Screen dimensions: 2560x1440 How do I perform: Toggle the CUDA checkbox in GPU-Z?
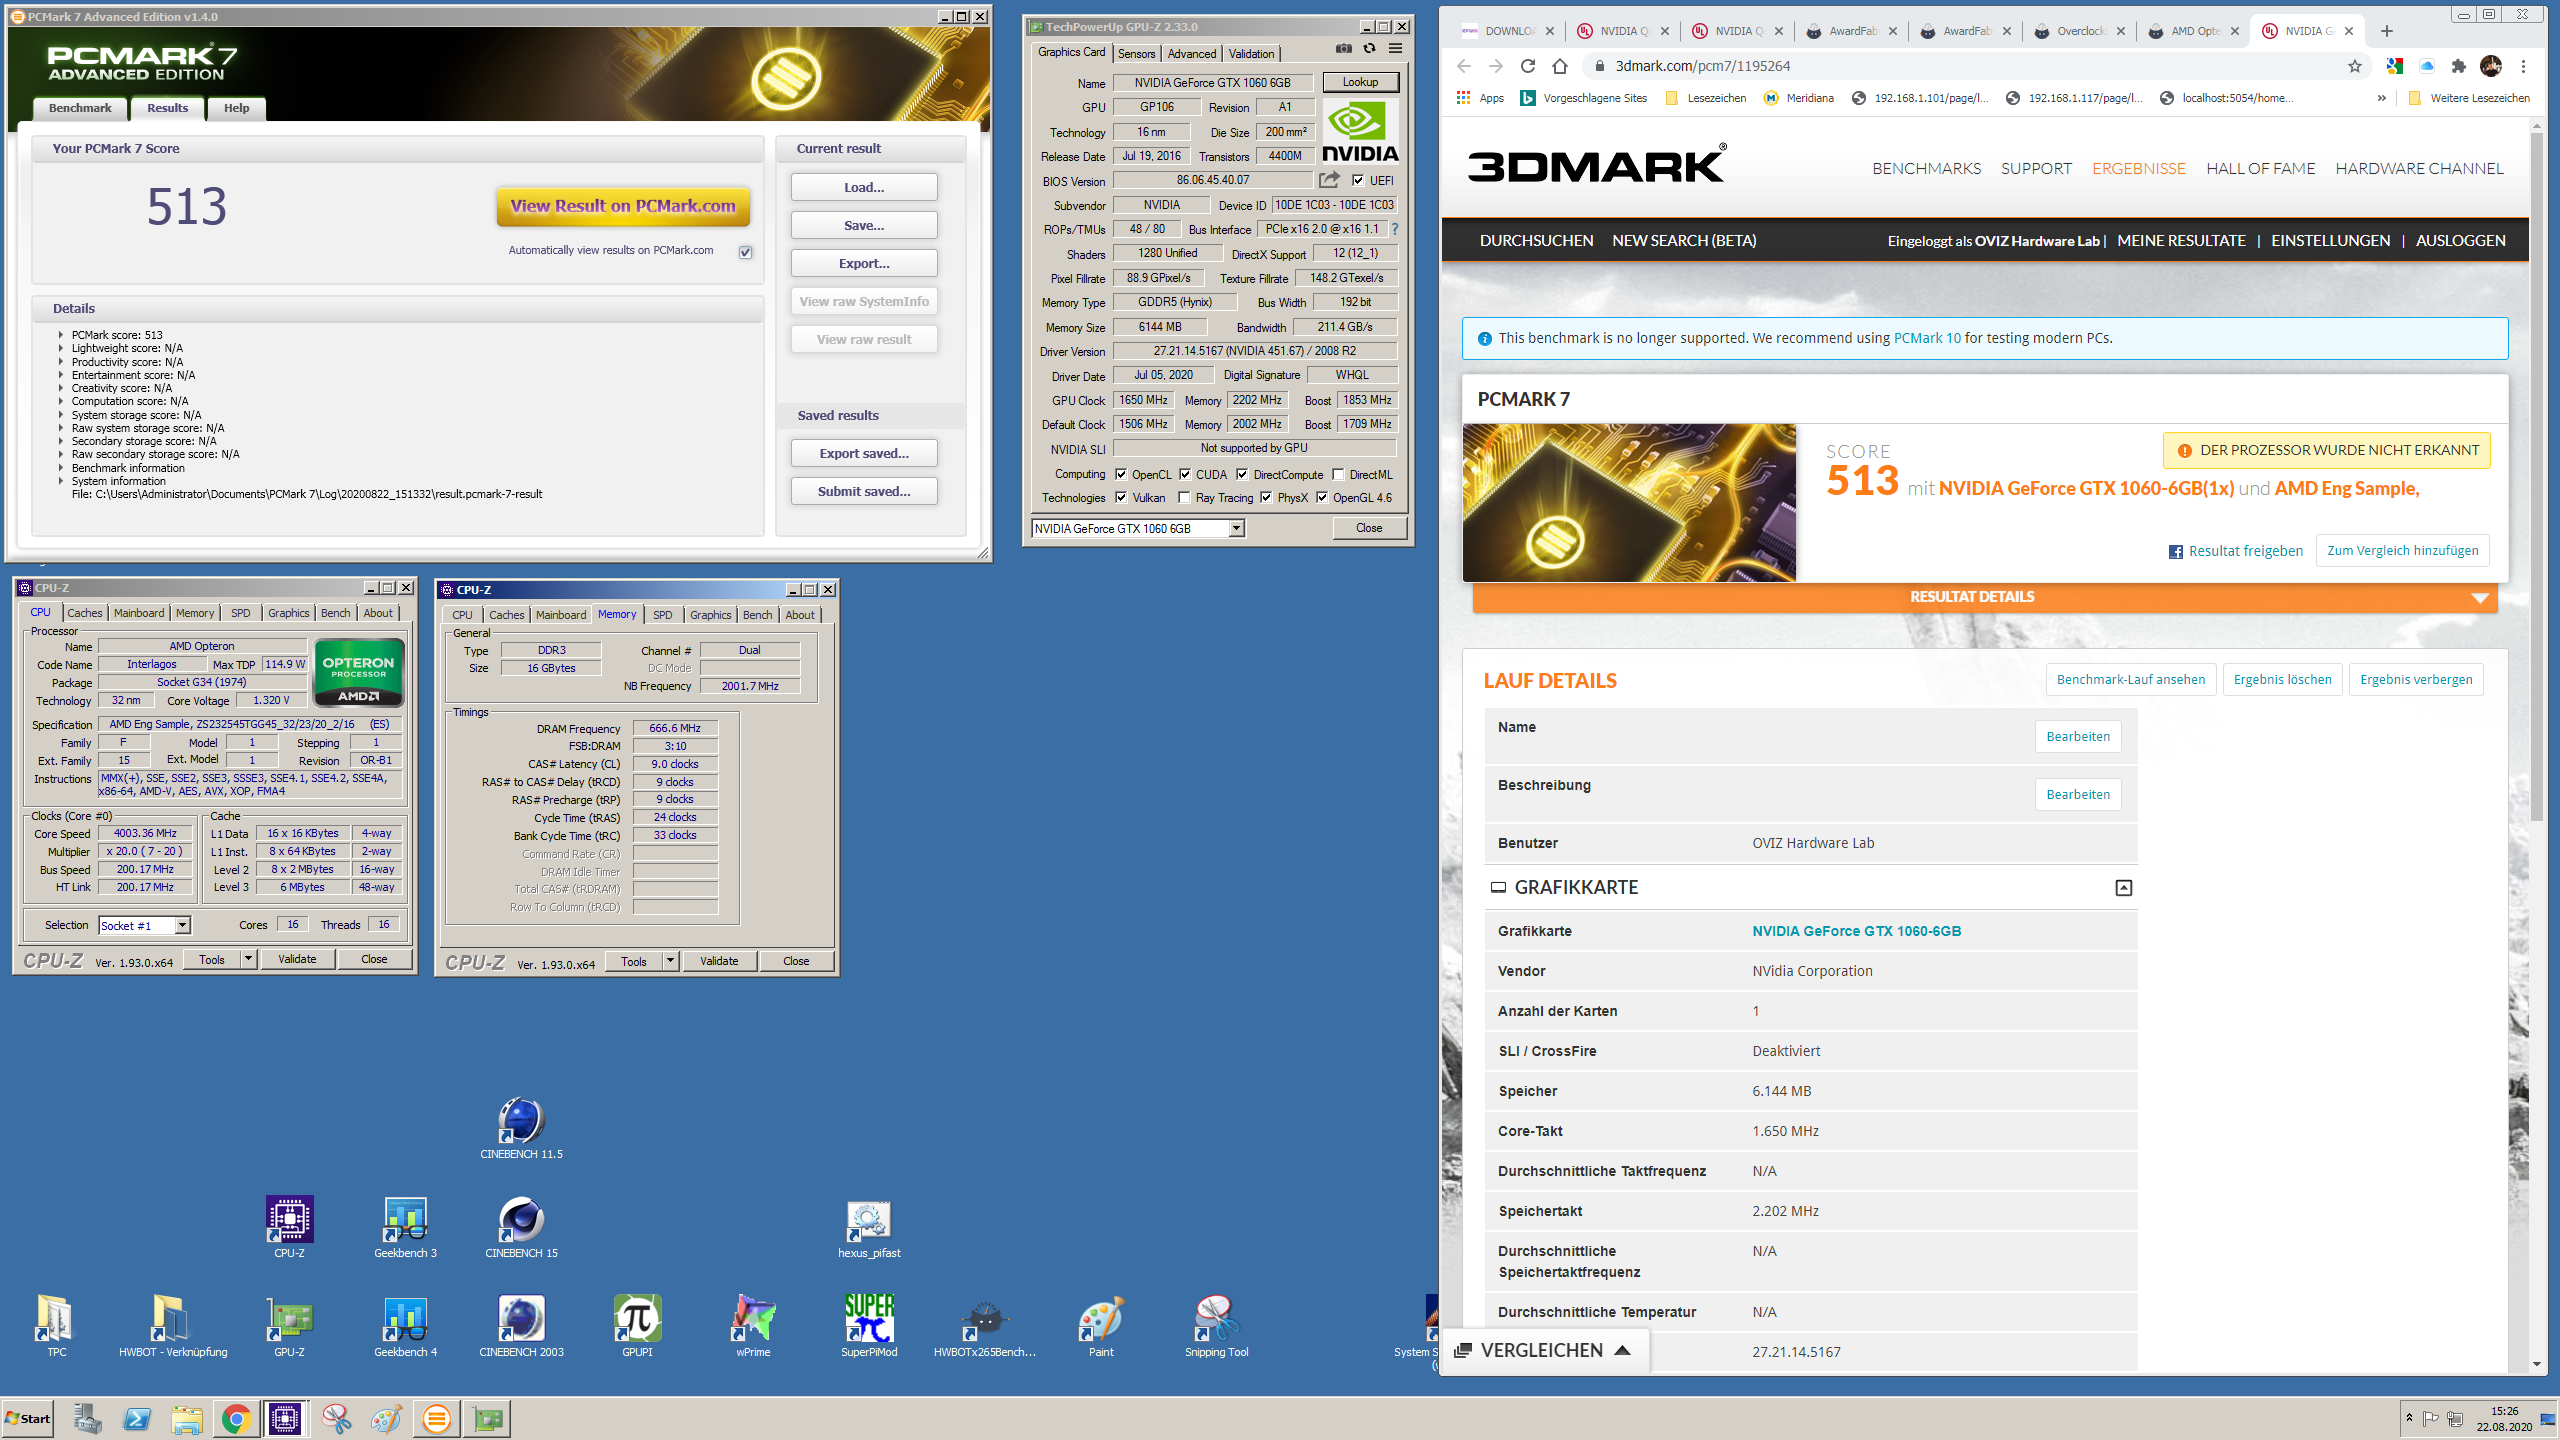pyautogui.click(x=1185, y=474)
